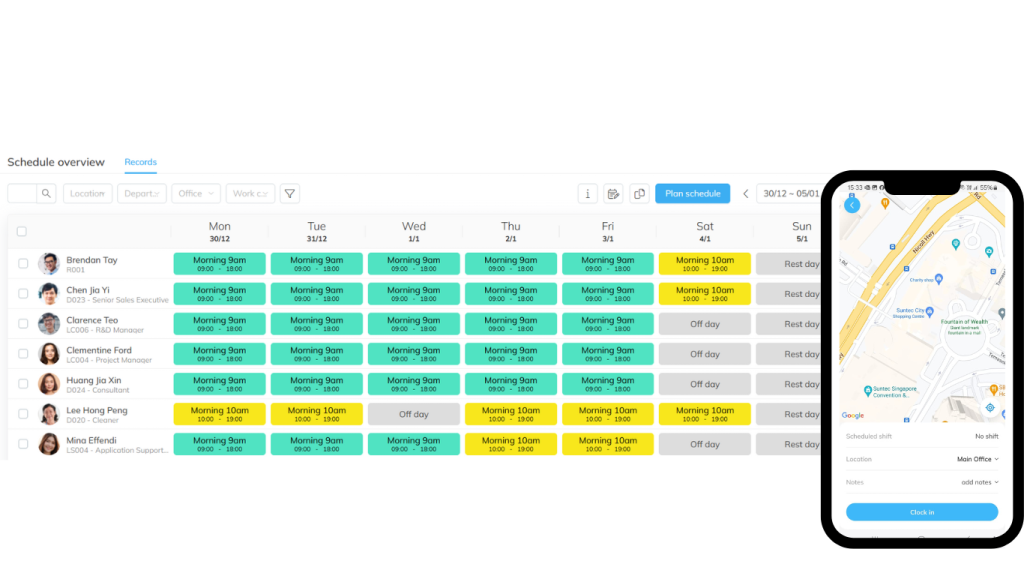The height and width of the screenshot is (576, 1024).
Task: Click the search text field
Action: coord(22,193)
